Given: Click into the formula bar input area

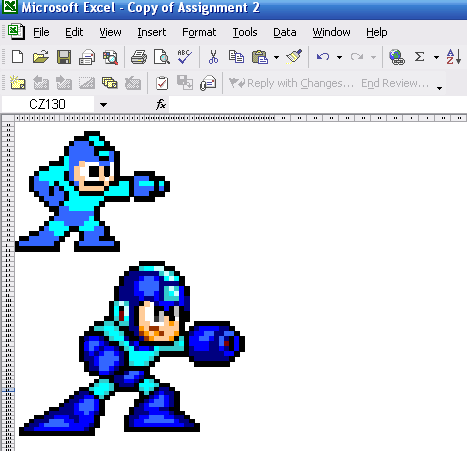Looking at the screenshot, I should pos(317,105).
